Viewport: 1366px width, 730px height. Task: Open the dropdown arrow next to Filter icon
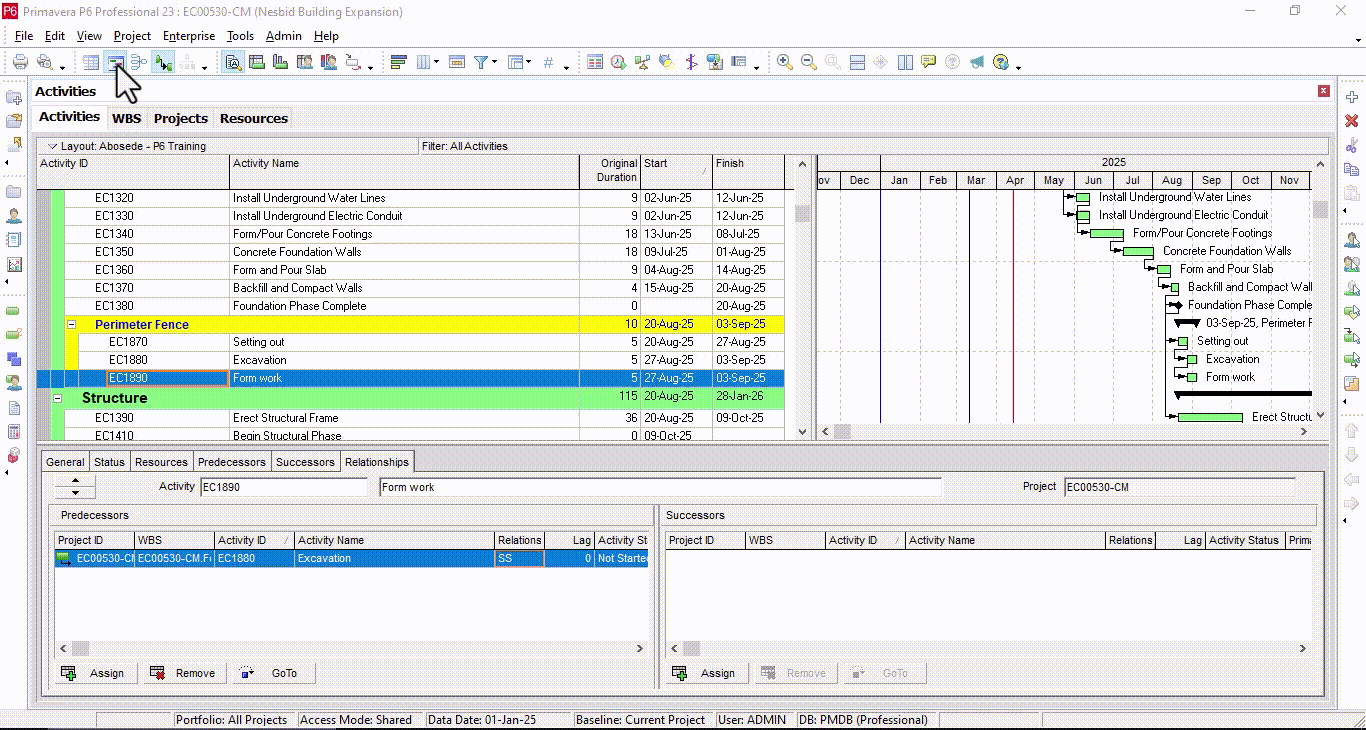point(495,63)
